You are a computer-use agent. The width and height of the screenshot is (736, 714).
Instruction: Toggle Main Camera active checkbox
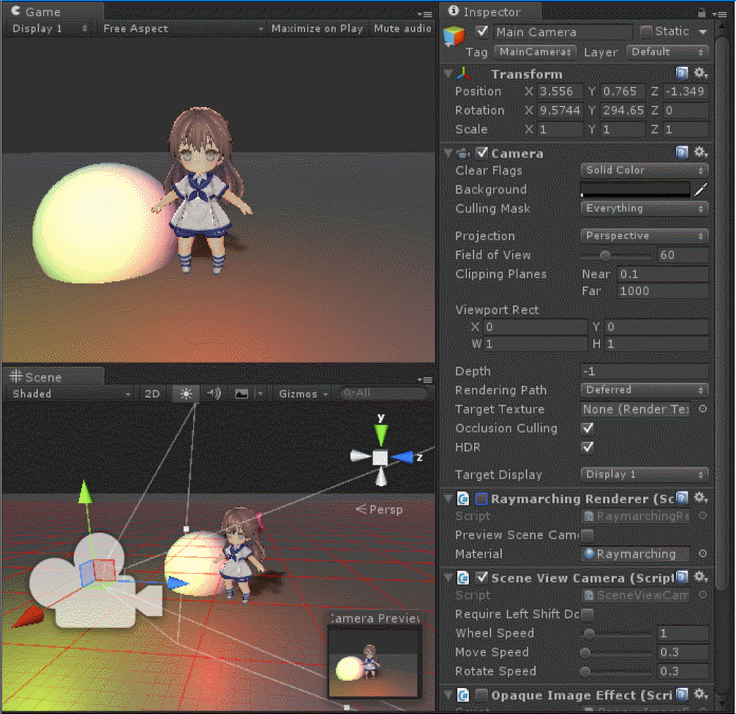482,31
